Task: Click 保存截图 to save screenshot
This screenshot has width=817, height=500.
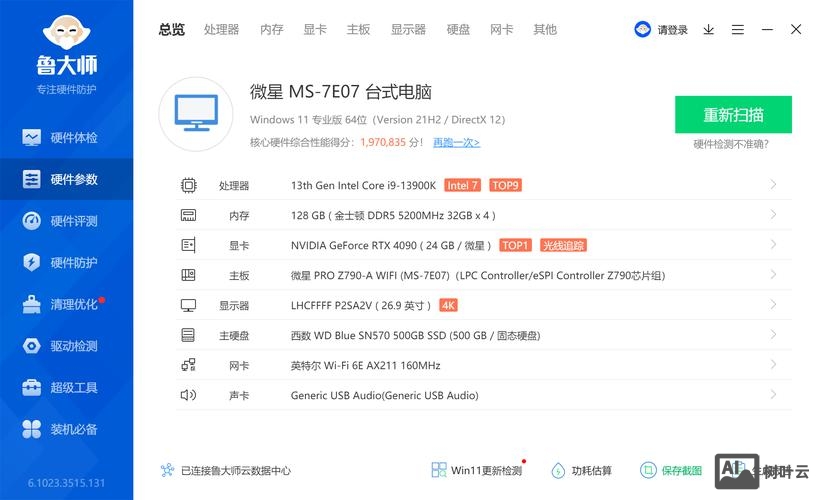Action: click(x=671, y=470)
